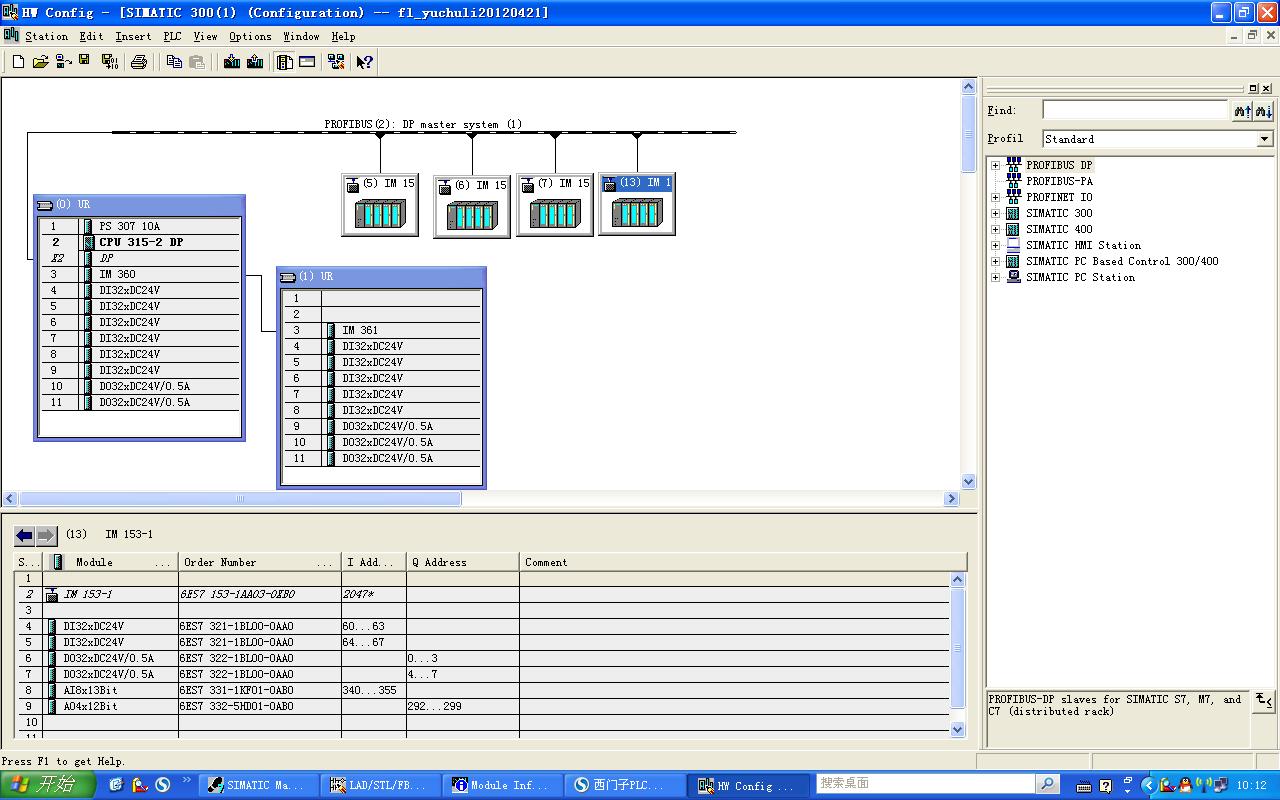
Task: Select DP slave station (13) IM 1
Action: coord(637,205)
